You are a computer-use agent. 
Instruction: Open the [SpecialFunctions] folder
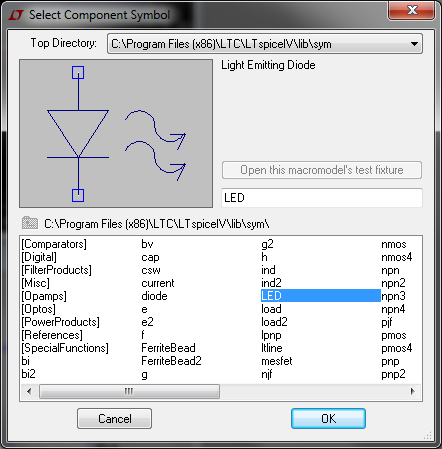65,348
